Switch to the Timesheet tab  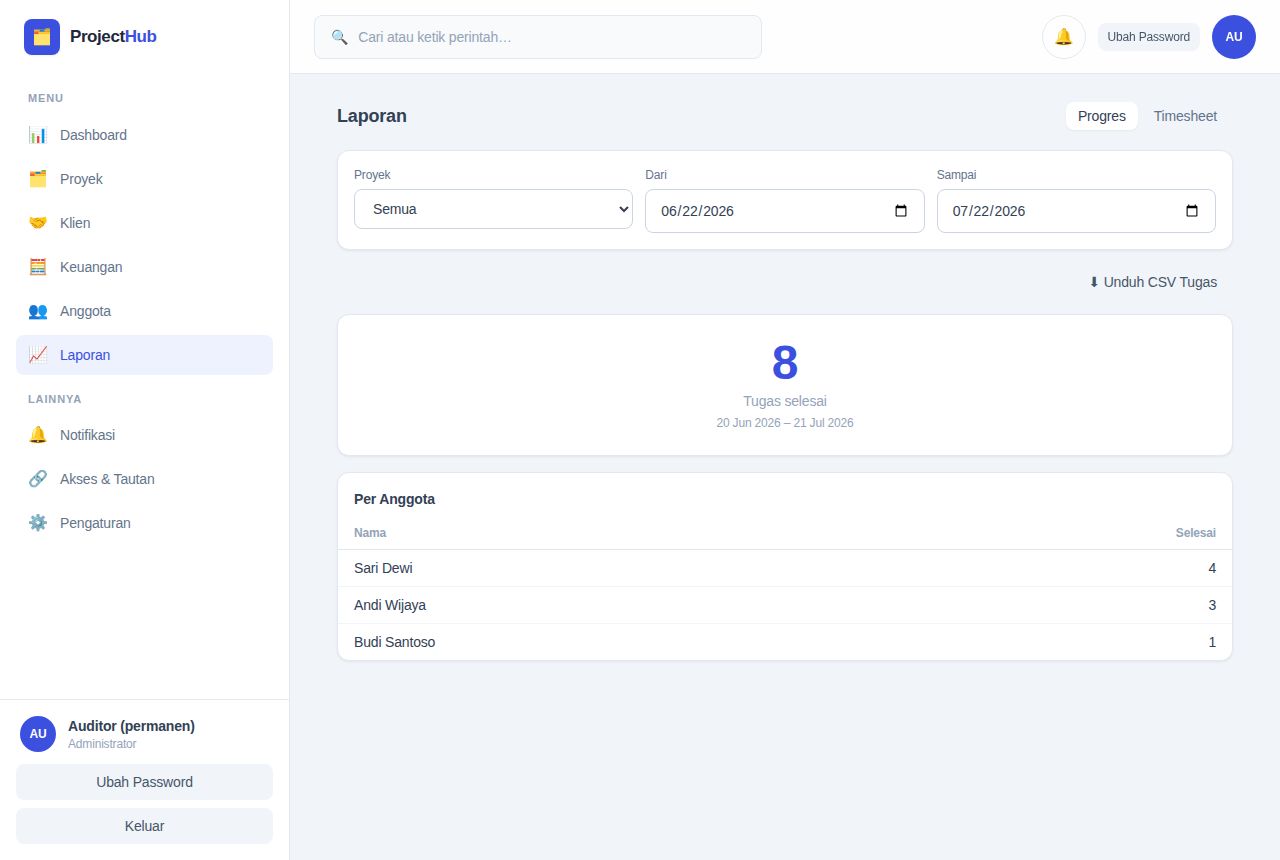point(1185,116)
